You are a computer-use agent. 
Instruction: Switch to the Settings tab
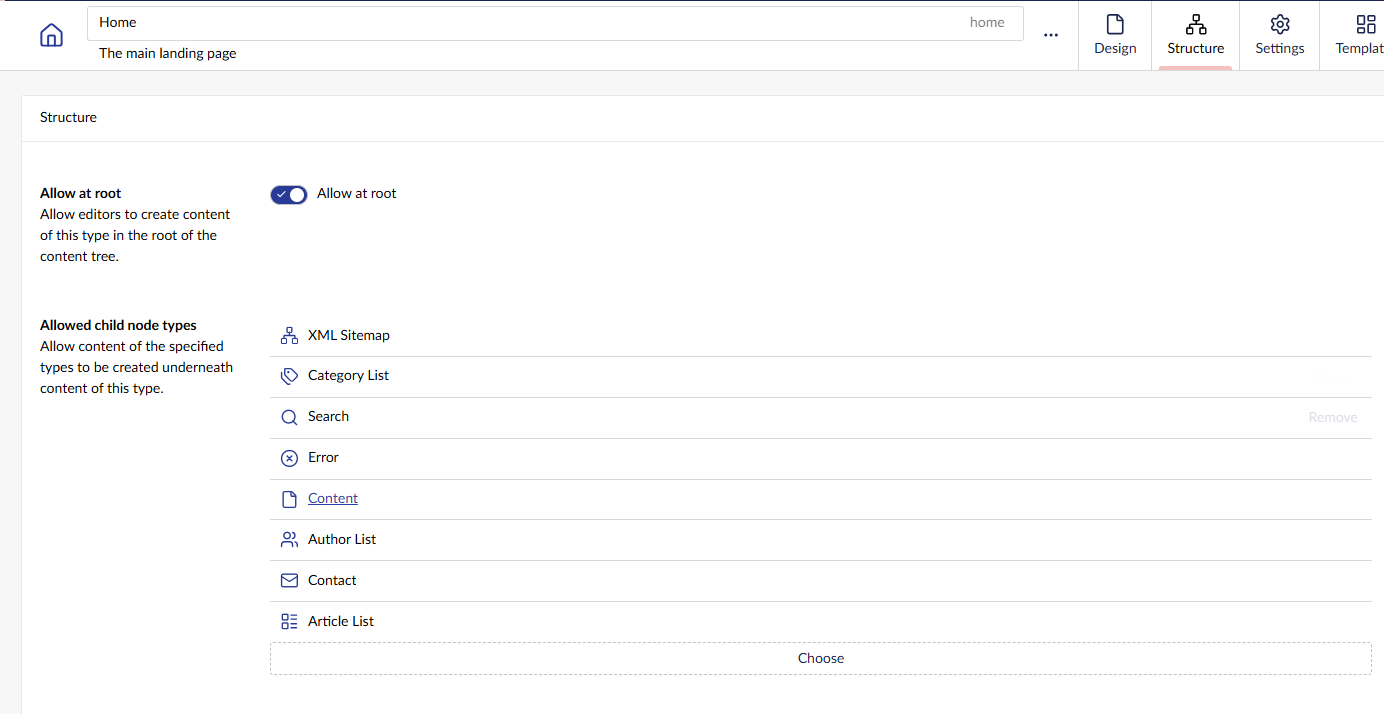click(1280, 36)
